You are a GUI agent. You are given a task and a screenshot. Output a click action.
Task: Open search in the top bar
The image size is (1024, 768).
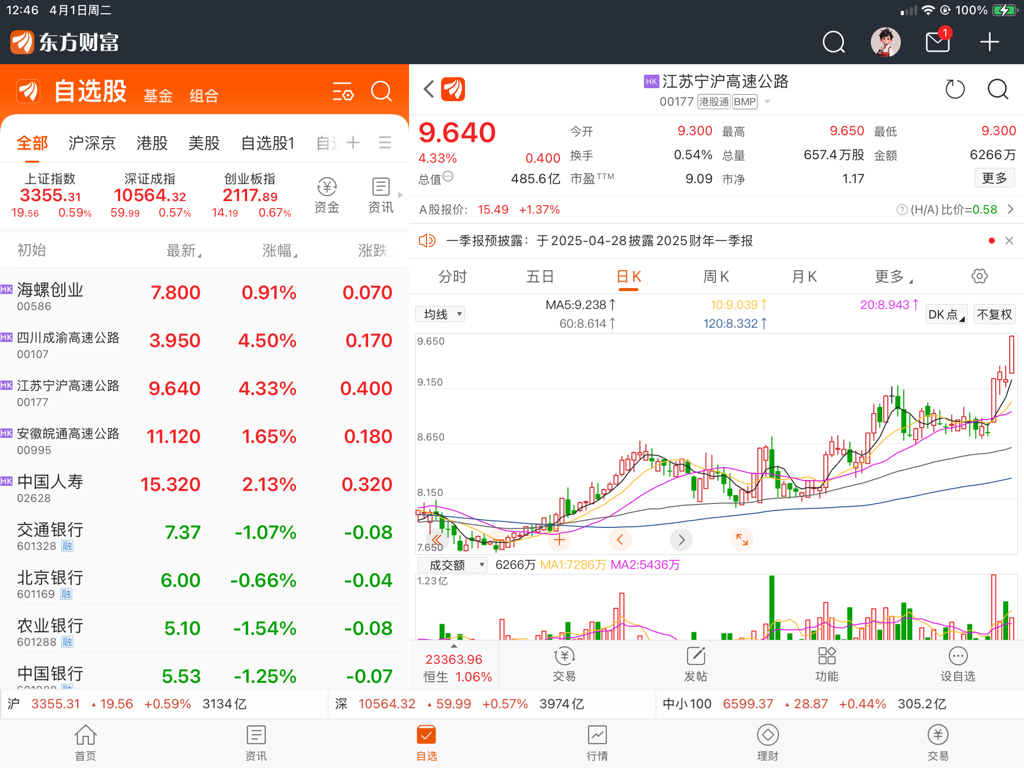click(x=833, y=42)
